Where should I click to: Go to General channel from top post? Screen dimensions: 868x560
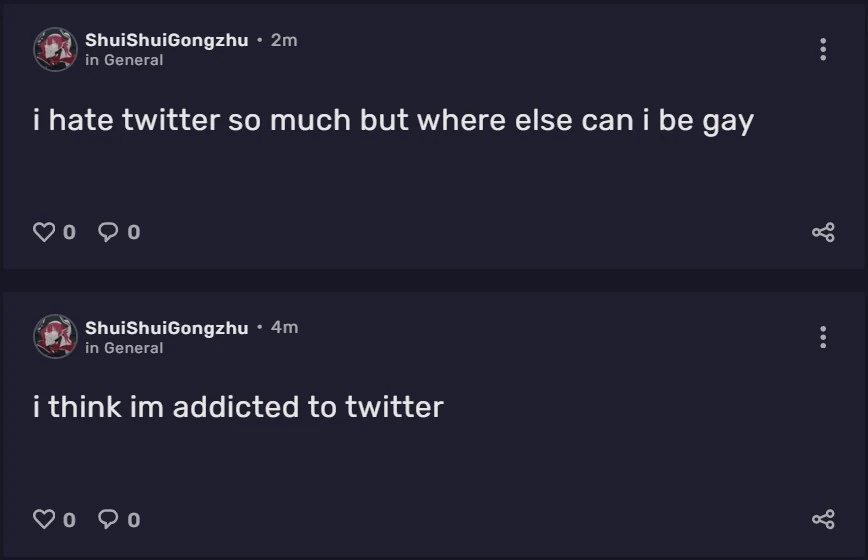pos(133,60)
